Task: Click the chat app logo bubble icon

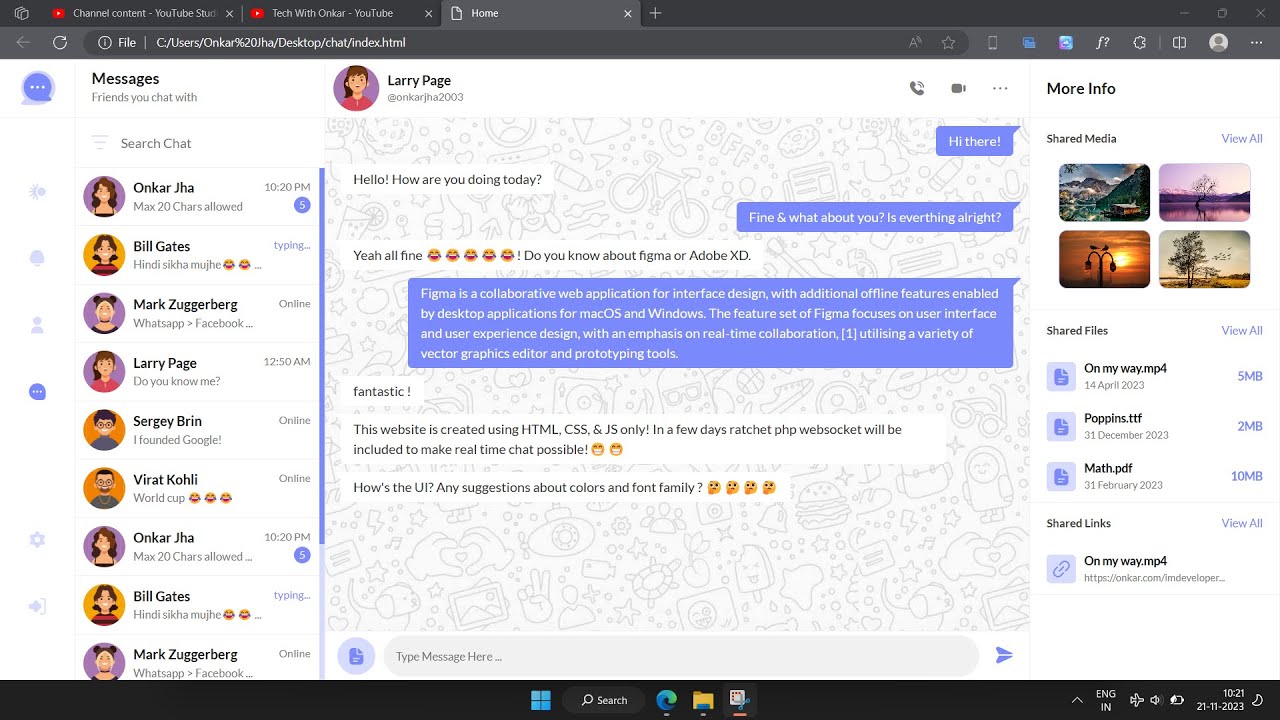Action: 37,88
